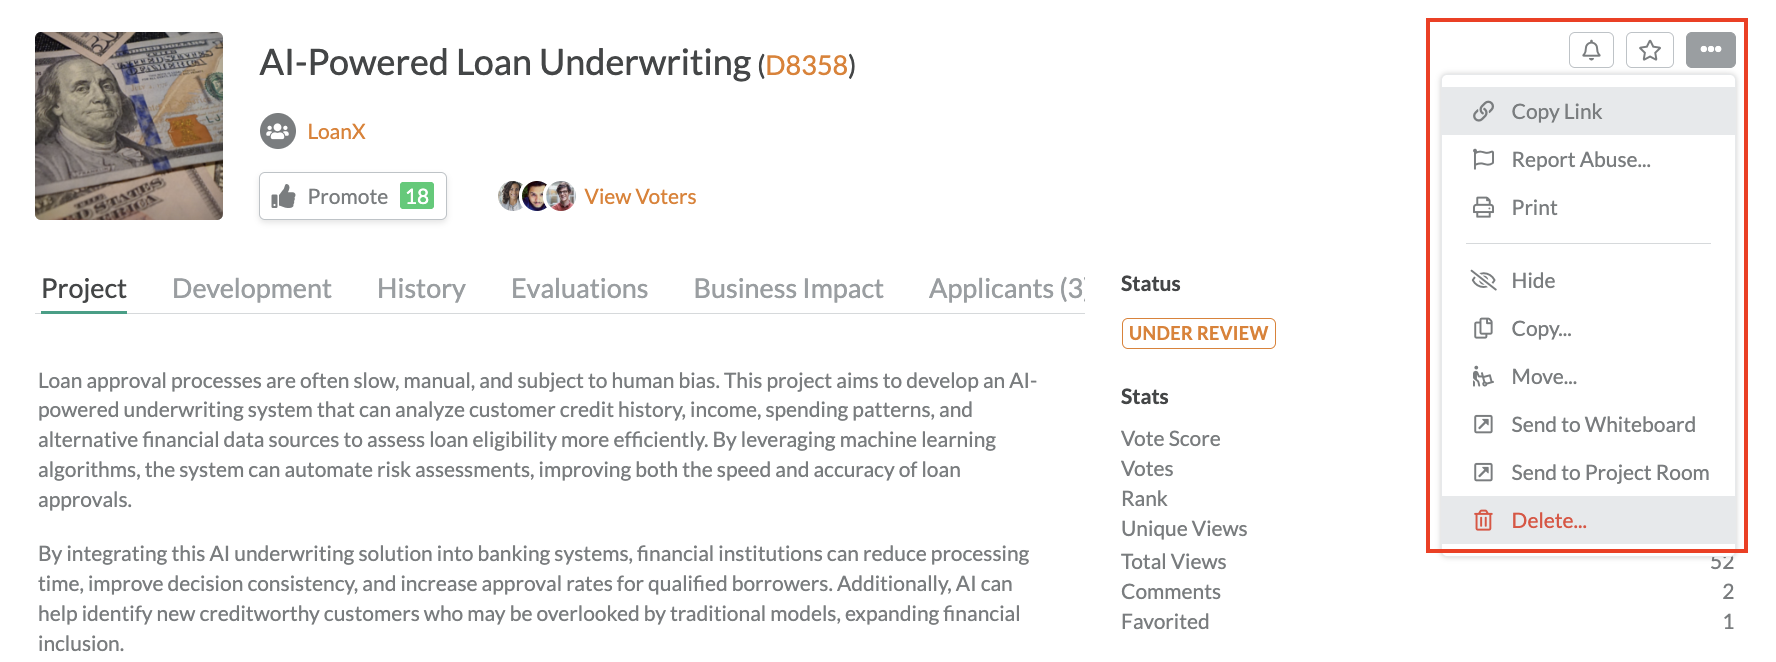Click the notification bell icon
The width and height of the screenshot is (1776, 662).
pos(1591,50)
